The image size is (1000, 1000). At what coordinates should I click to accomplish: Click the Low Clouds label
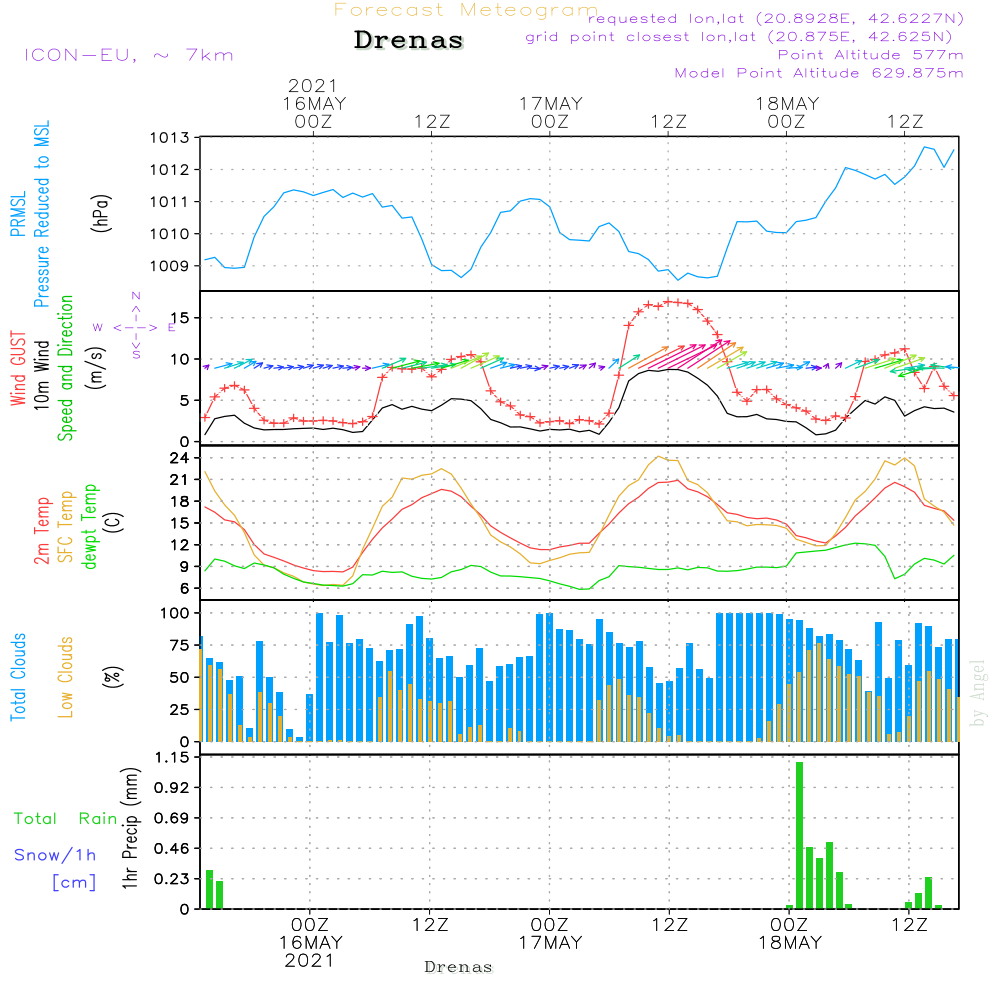tap(66, 677)
